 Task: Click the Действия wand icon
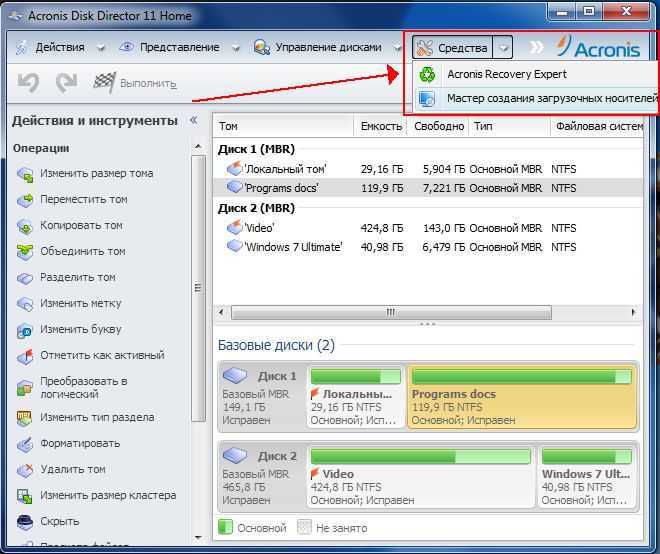21,48
